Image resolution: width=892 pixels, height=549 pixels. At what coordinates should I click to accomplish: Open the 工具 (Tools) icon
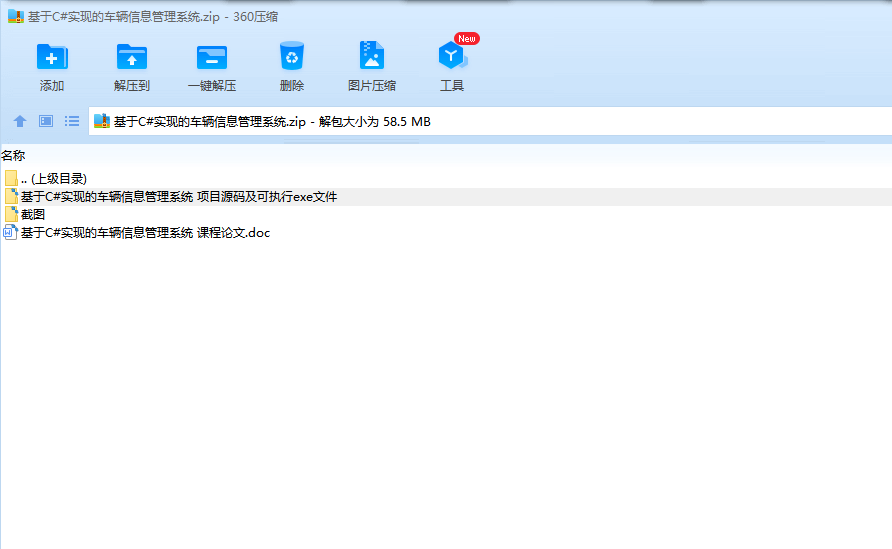(x=452, y=55)
